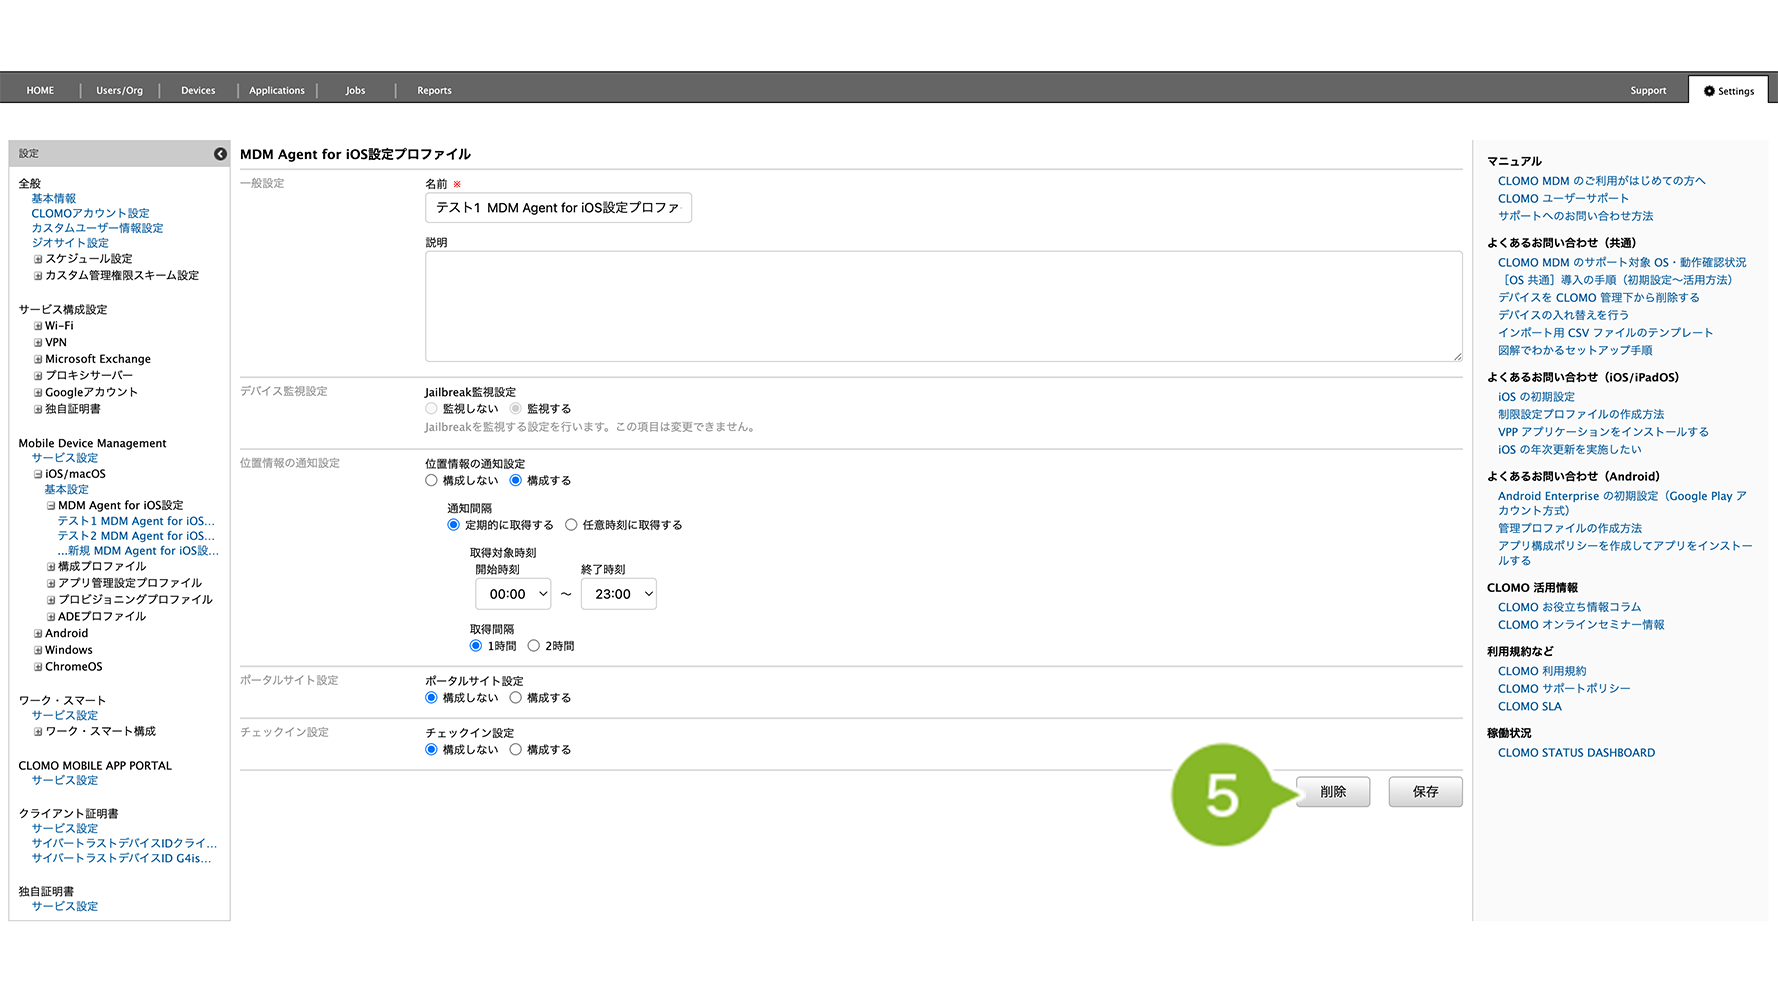The height and width of the screenshot is (1000, 1778).
Task: Go to the Devices menu
Action: pyautogui.click(x=198, y=91)
